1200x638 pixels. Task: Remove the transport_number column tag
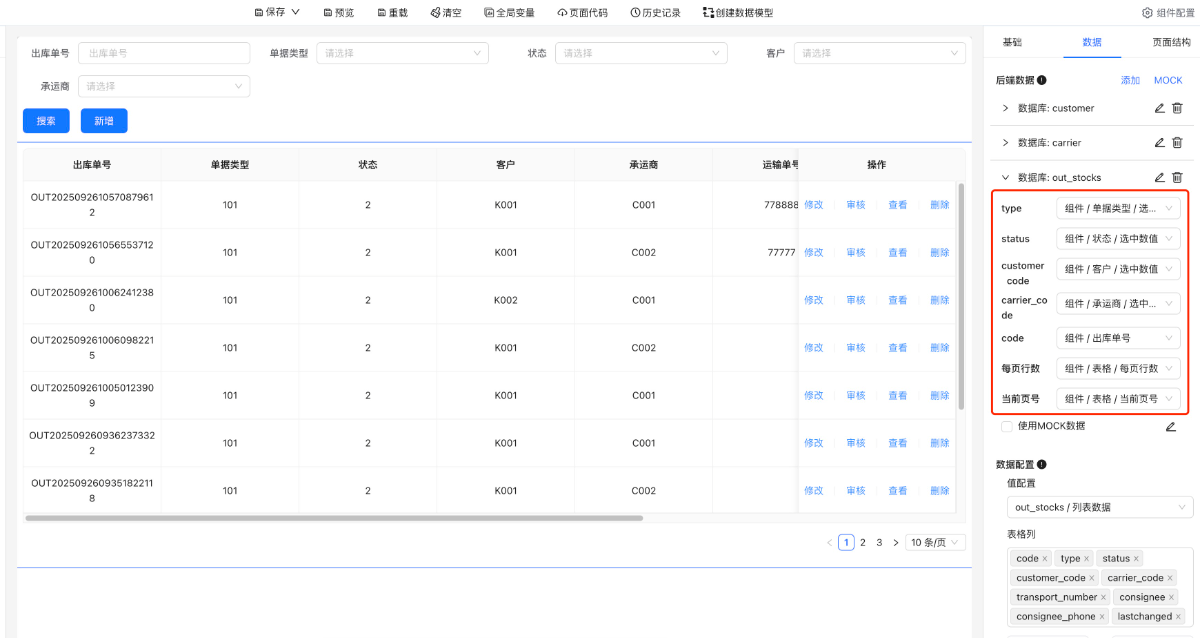click(1103, 597)
